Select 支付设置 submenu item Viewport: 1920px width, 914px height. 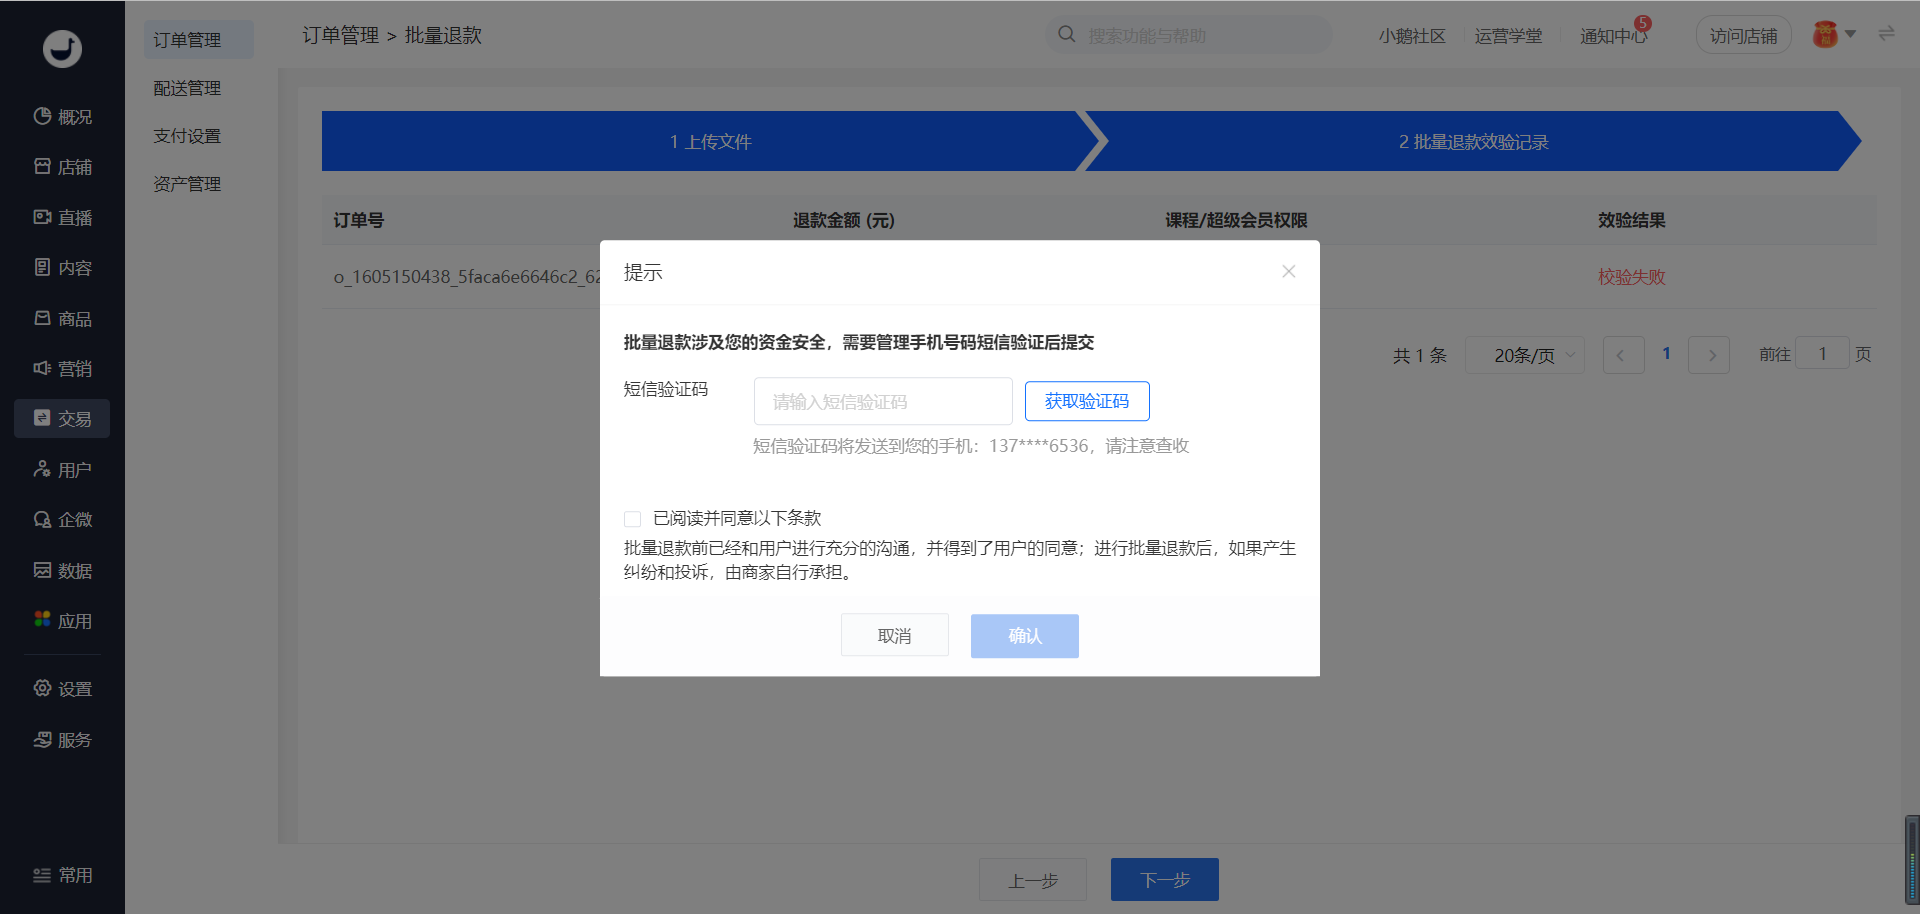tap(187, 136)
